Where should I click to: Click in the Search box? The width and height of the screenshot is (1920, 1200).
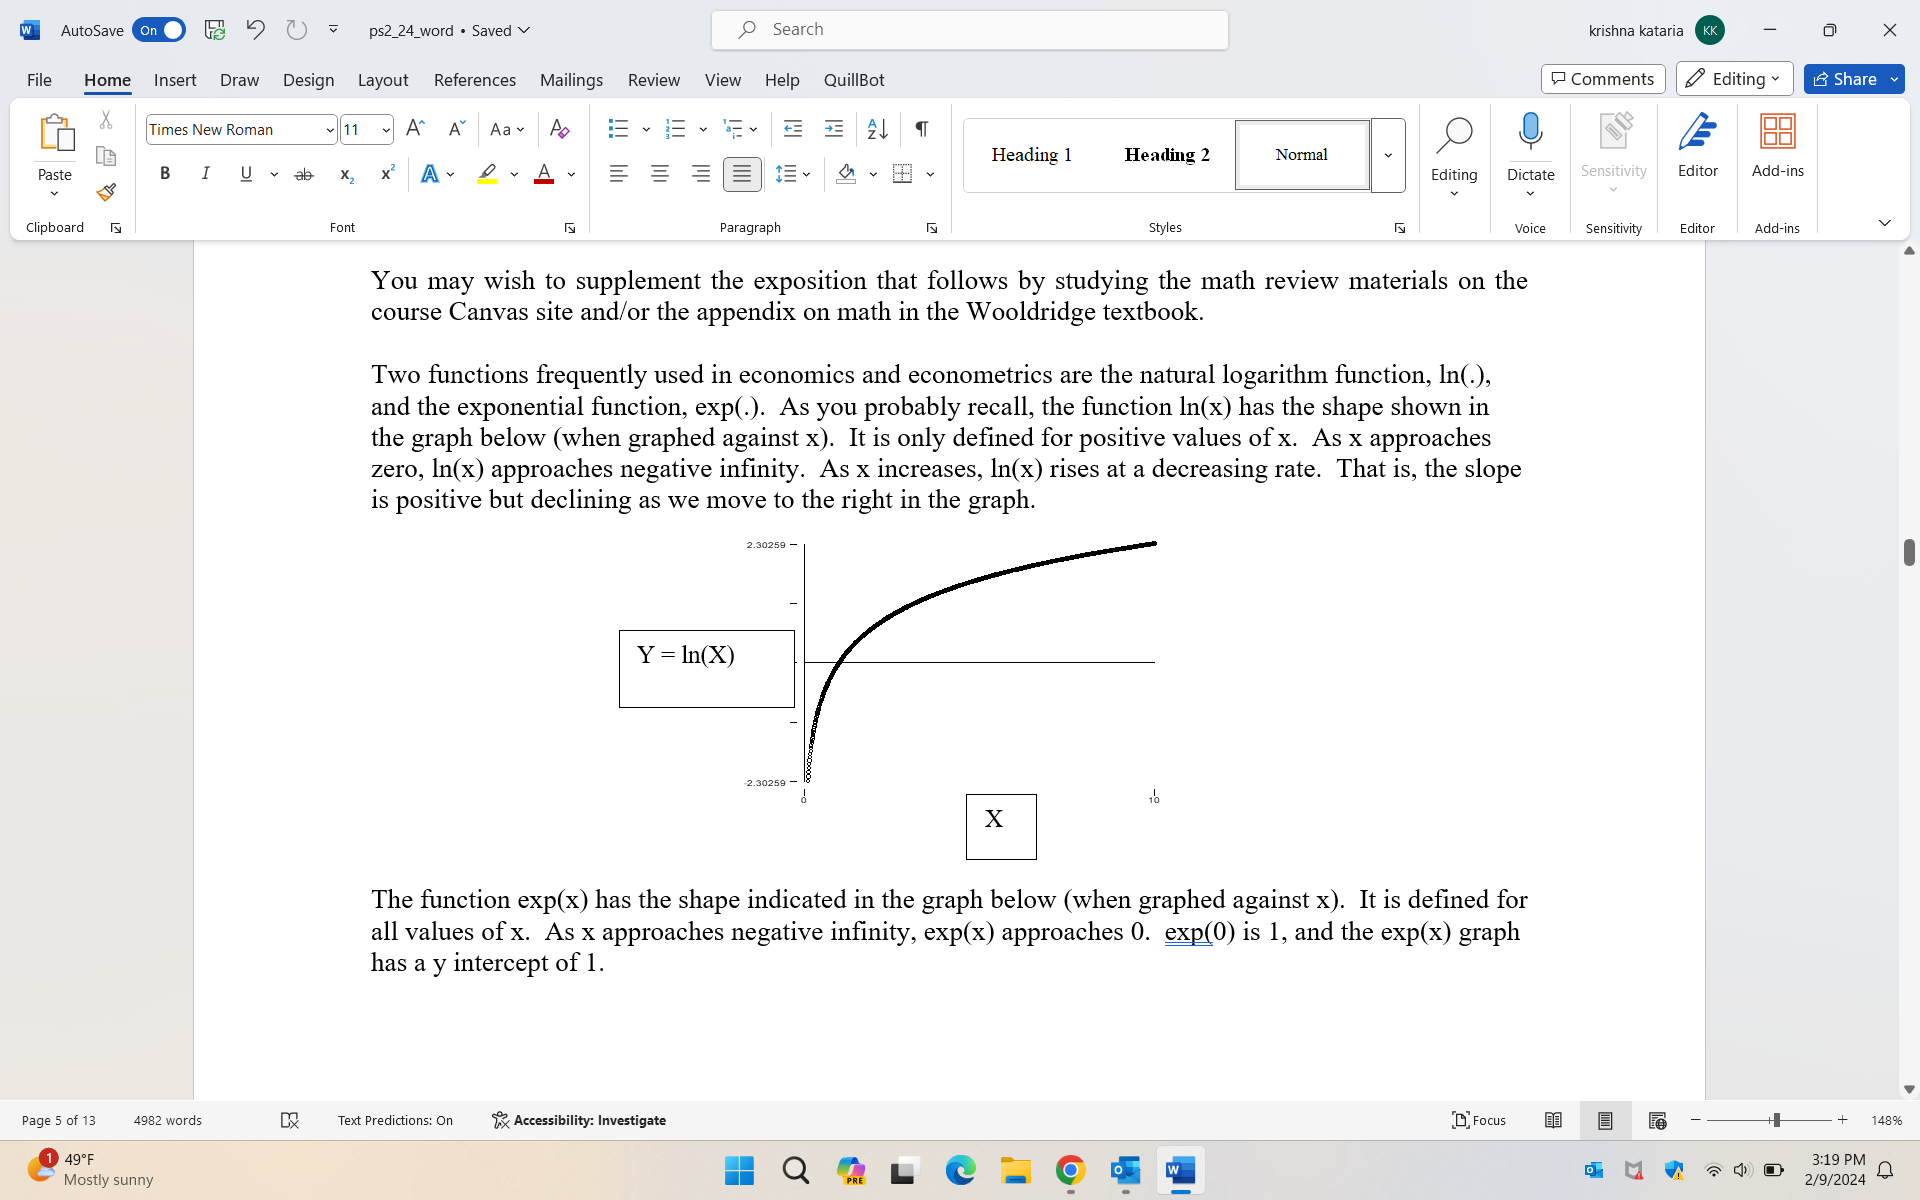pos(970,30)
